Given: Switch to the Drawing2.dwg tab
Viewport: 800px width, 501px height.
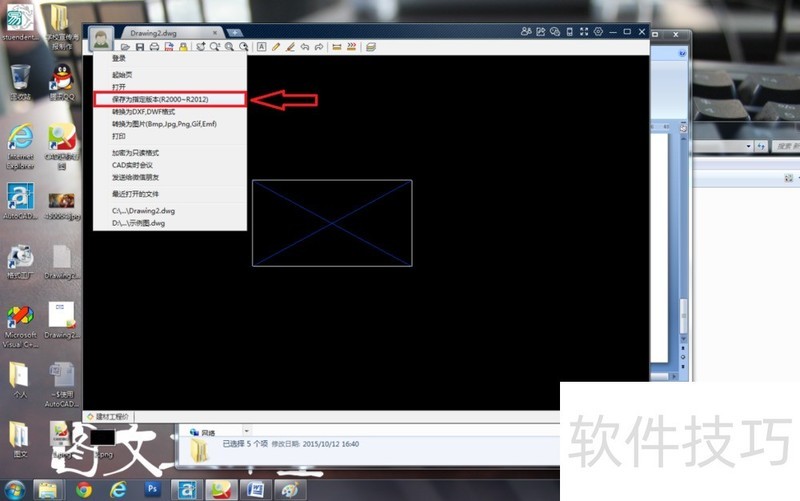Looking at the screenshot, I should [153, 33].
